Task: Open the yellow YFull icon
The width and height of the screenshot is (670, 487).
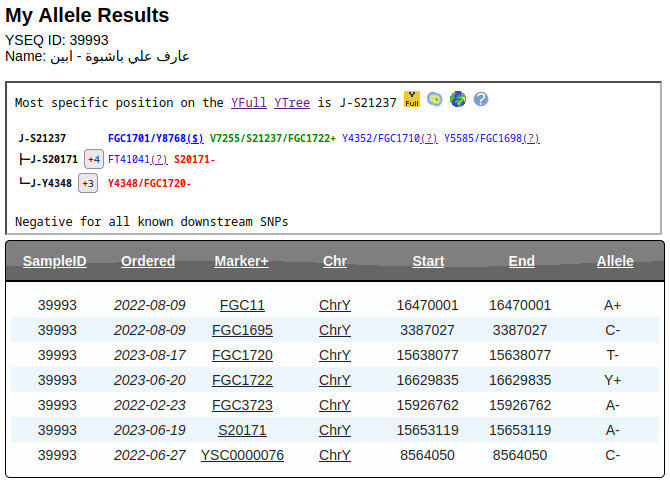Action: point(412,99)
